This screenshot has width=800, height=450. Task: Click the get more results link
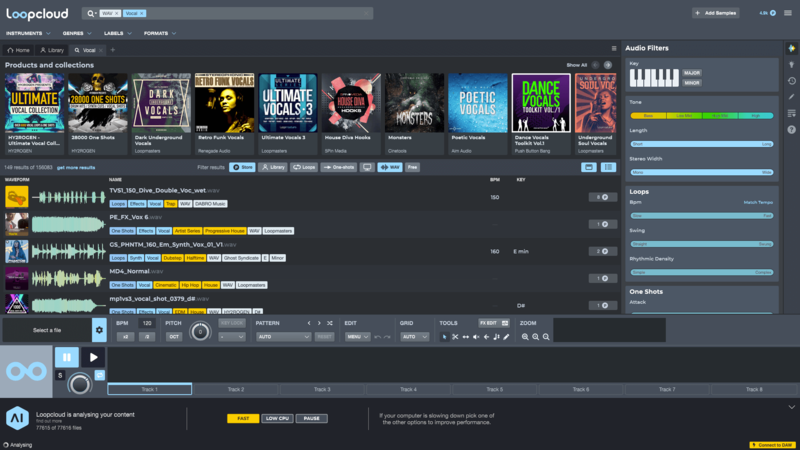pos(76,167)
